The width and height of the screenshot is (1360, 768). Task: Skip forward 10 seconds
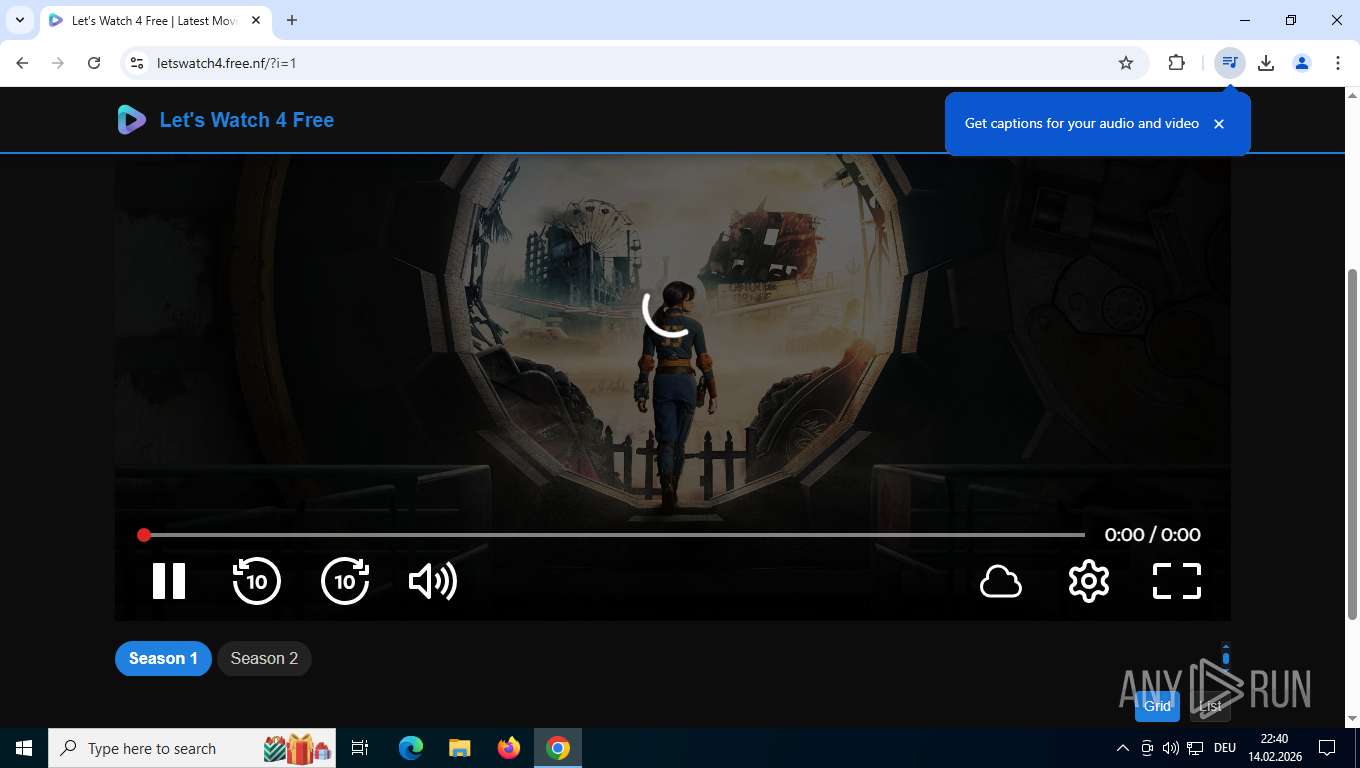point(345,581)
